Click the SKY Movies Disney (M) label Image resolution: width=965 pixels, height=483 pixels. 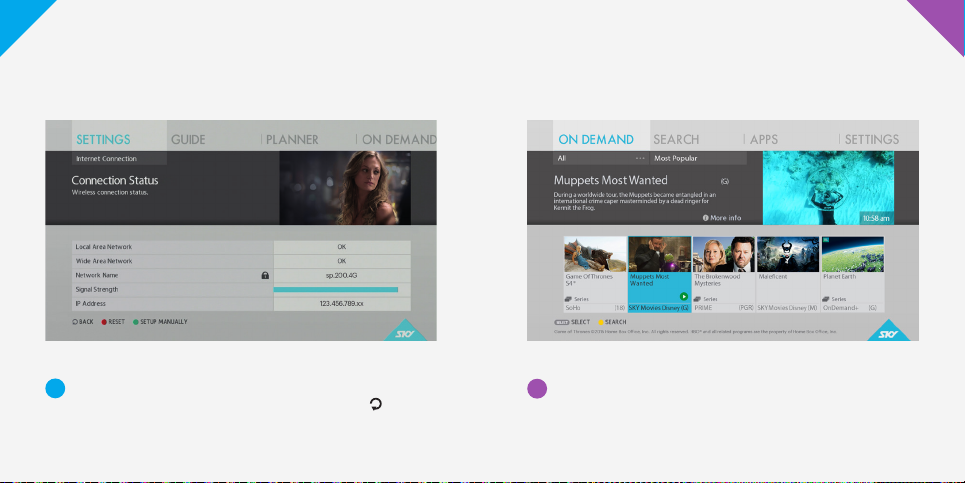[x=788, y=308]
